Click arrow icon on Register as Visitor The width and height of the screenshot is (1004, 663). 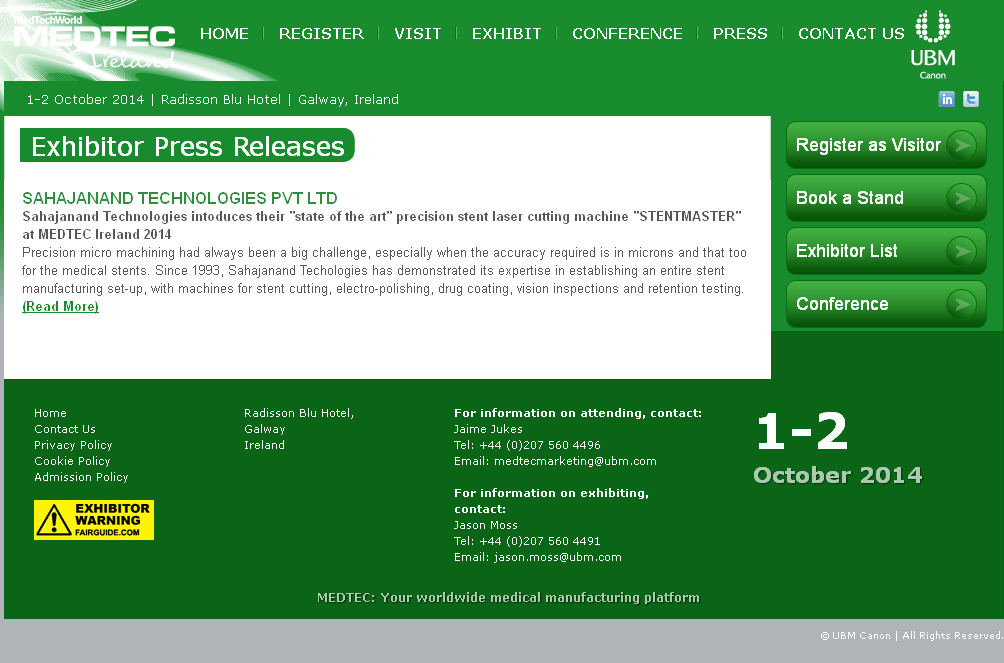pos(961,145)
